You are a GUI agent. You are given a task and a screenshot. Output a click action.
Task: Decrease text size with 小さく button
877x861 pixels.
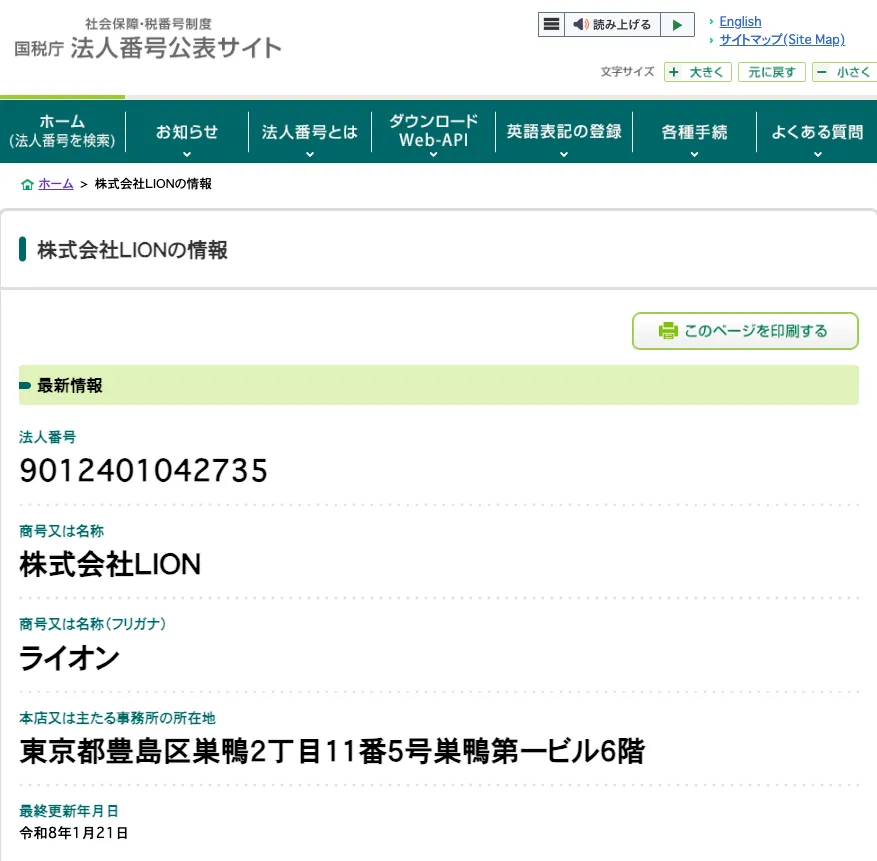(844, 72)
